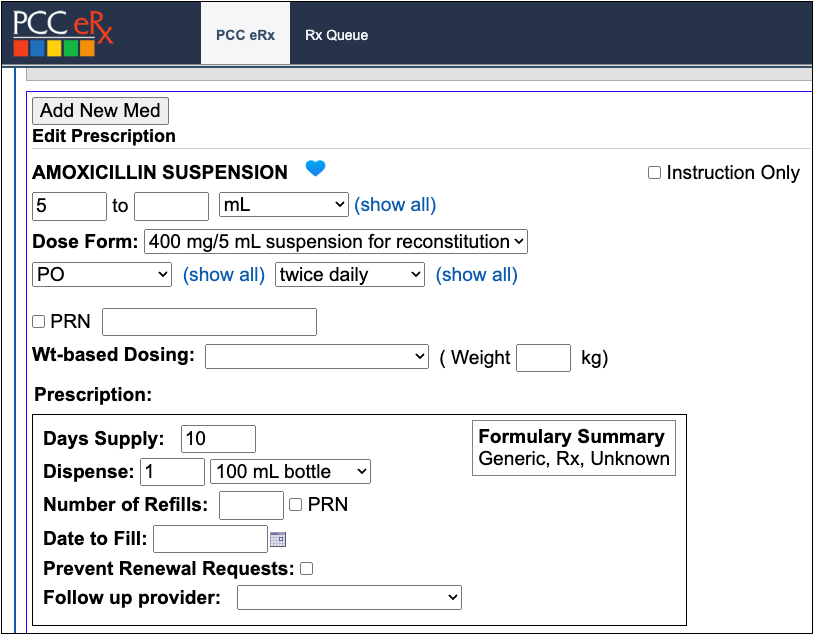813x634 pixels.
Task: Click show all next to dose unit
Action: [x=395, y=205]
